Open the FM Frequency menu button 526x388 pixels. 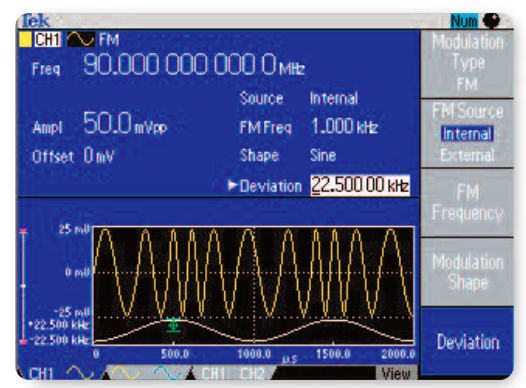467,203
